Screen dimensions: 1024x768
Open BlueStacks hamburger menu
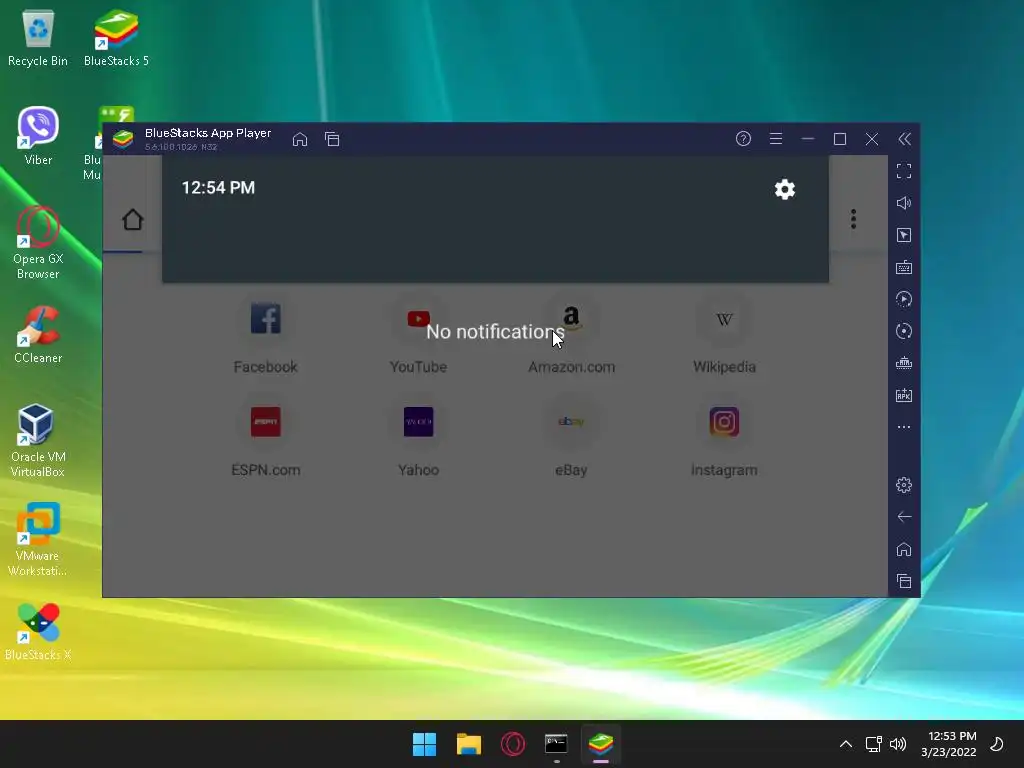click(x=776, y=138)
